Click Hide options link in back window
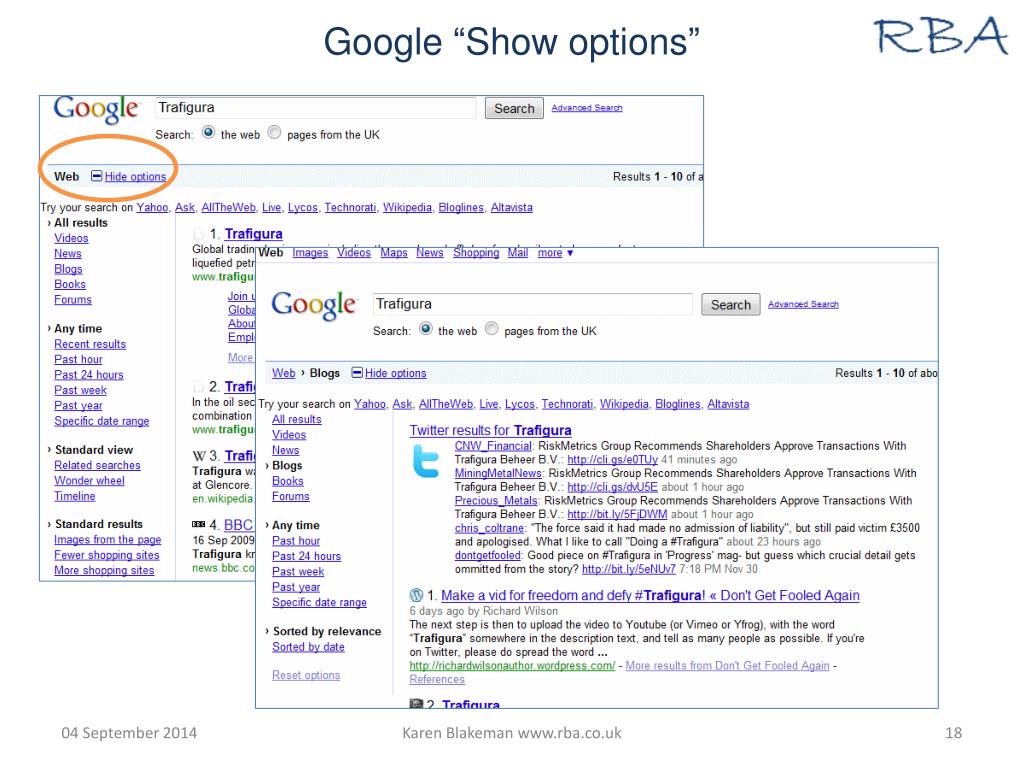The image size is (1024, 768). click(x=135, y=176)
